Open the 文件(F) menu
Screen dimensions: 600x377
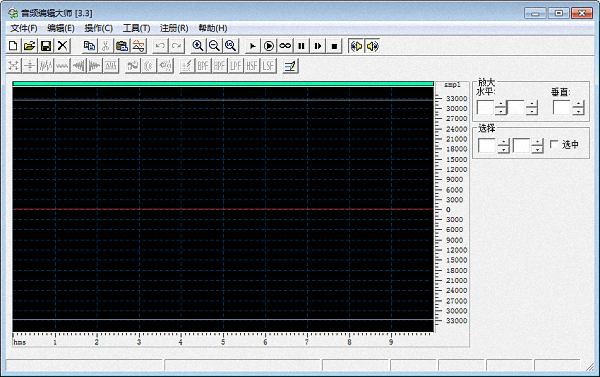(24, 28)
